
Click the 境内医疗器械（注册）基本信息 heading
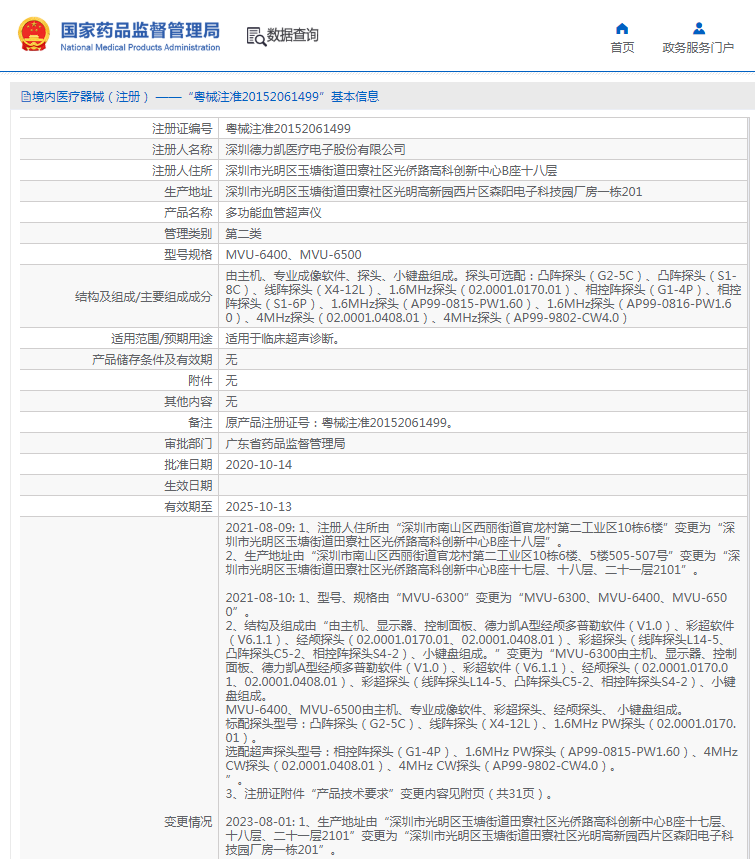tap(200, 97)
